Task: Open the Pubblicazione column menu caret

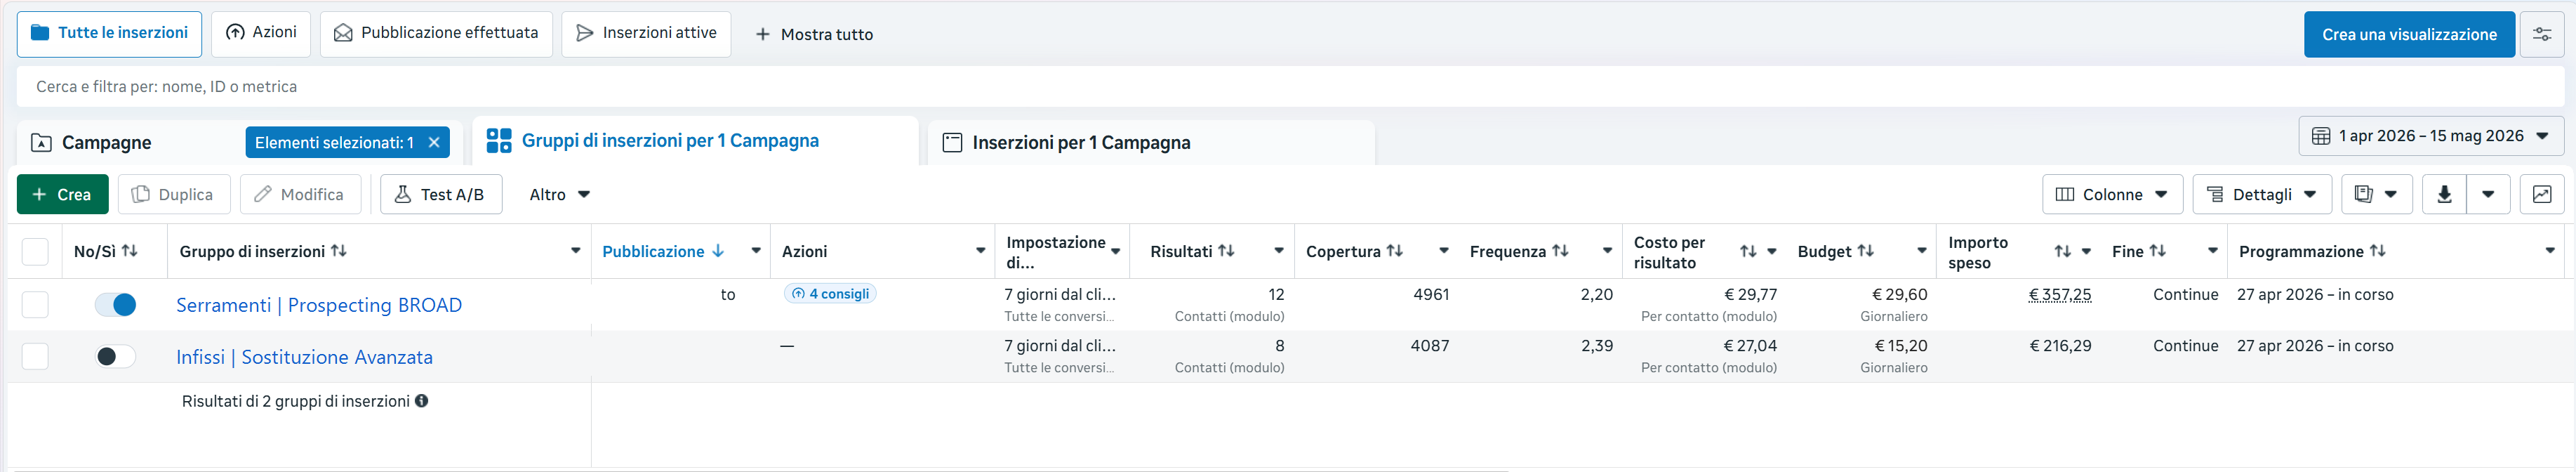Action: (756, 251)
